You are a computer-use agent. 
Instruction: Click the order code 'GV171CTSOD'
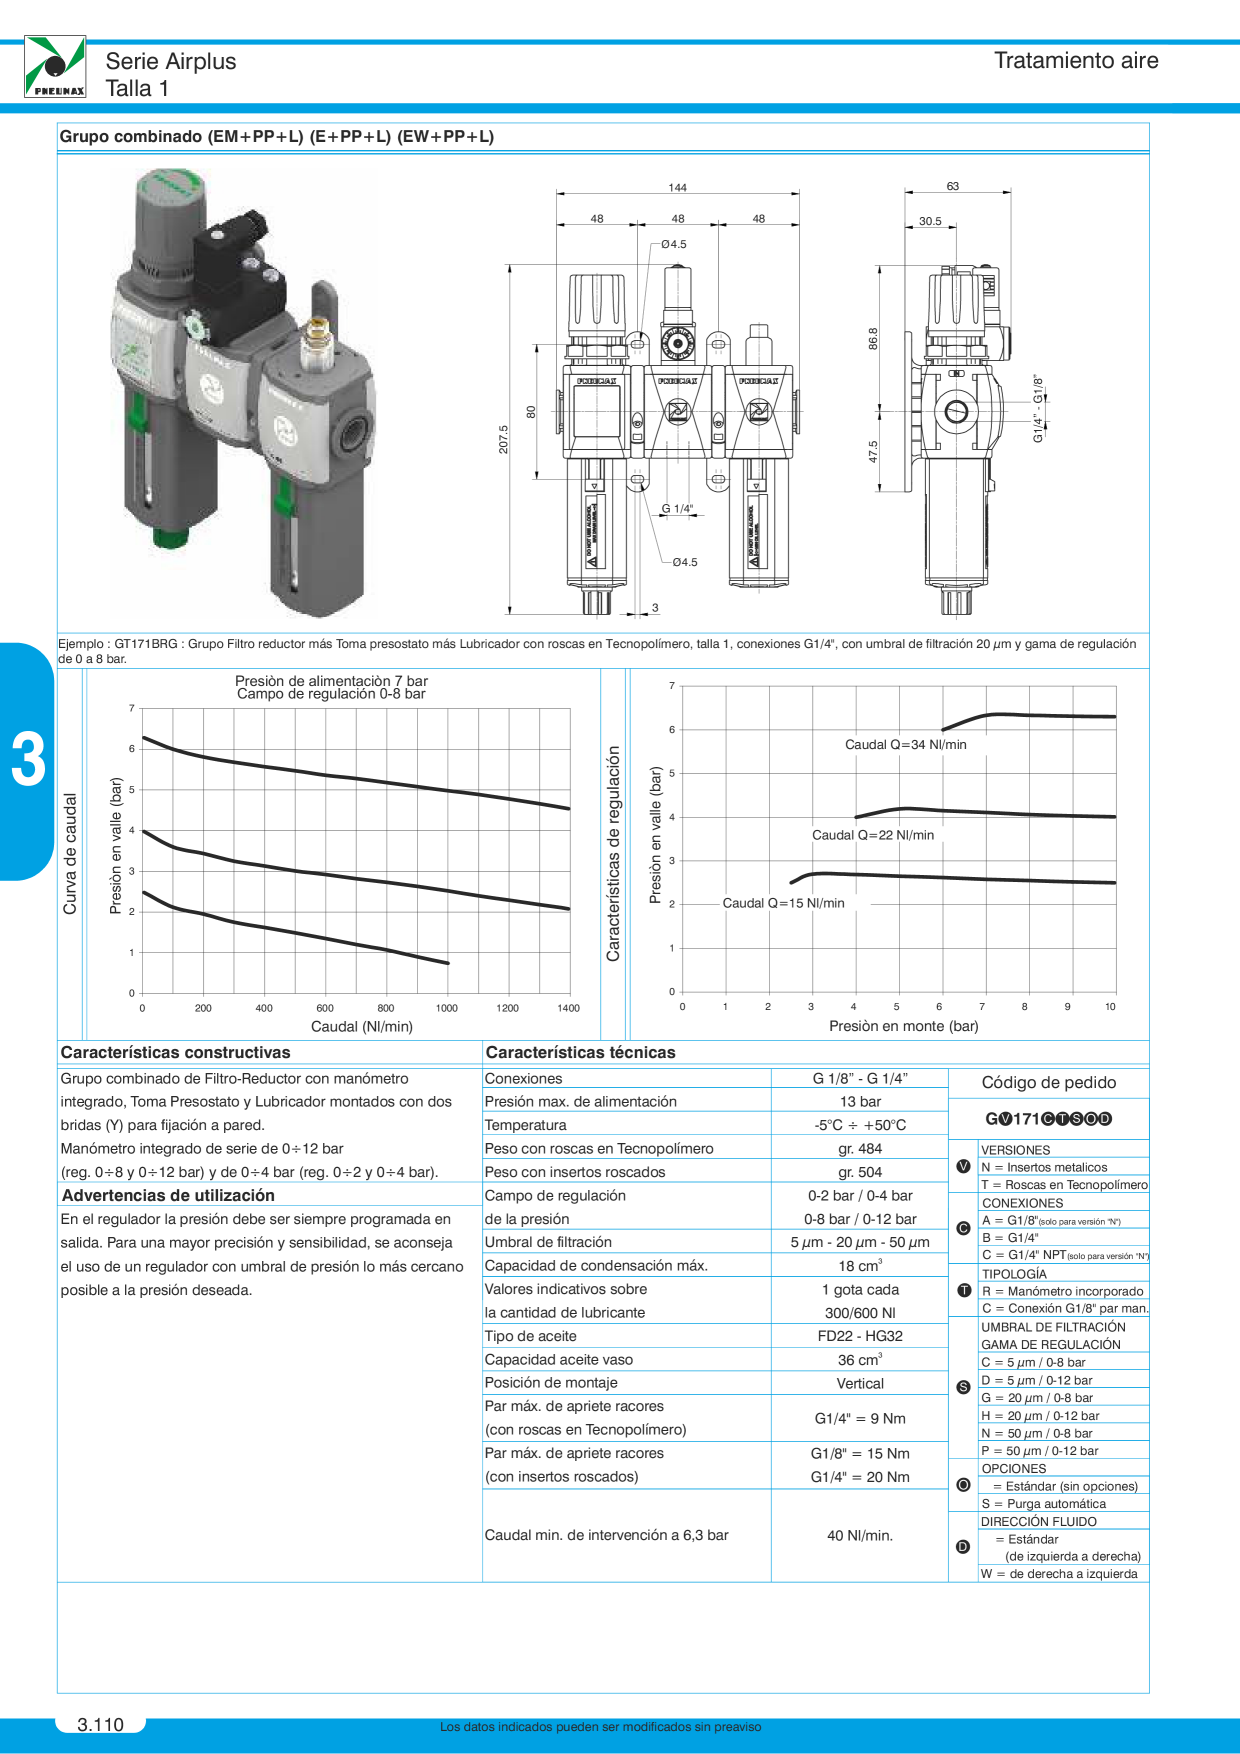(1048, 1119)
